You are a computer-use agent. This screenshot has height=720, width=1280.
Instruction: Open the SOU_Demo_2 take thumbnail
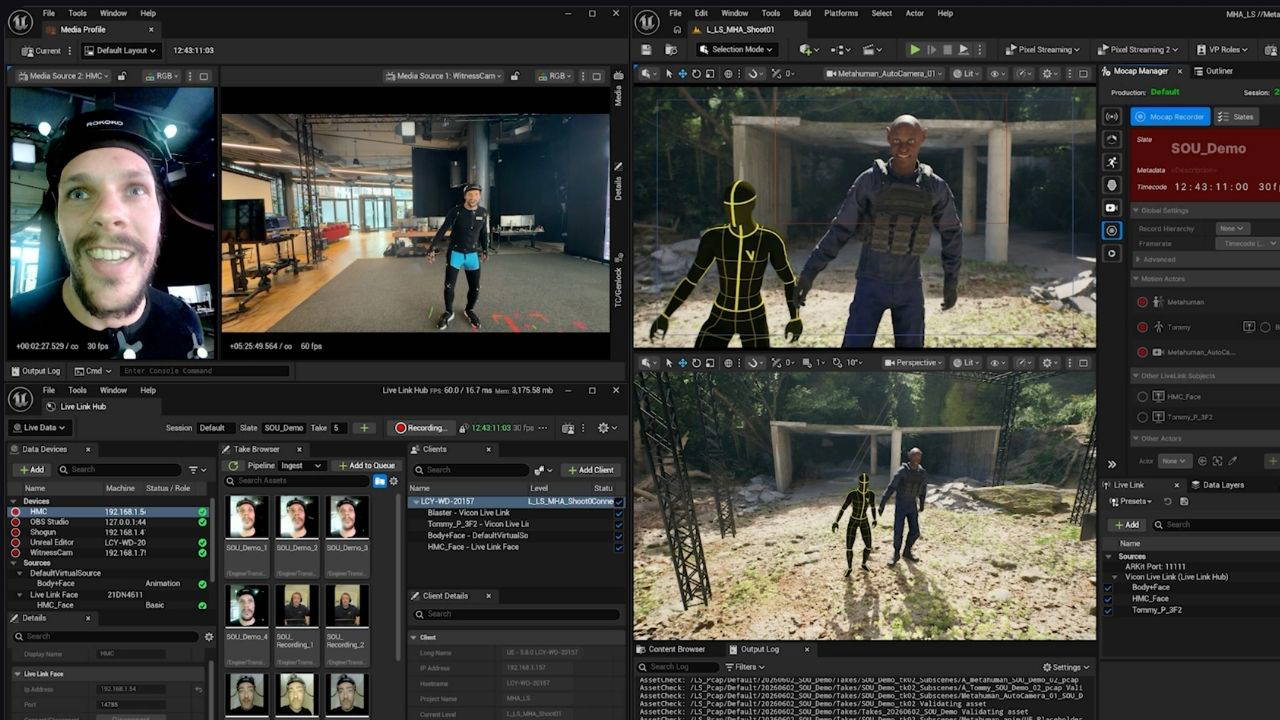point(297,517)
